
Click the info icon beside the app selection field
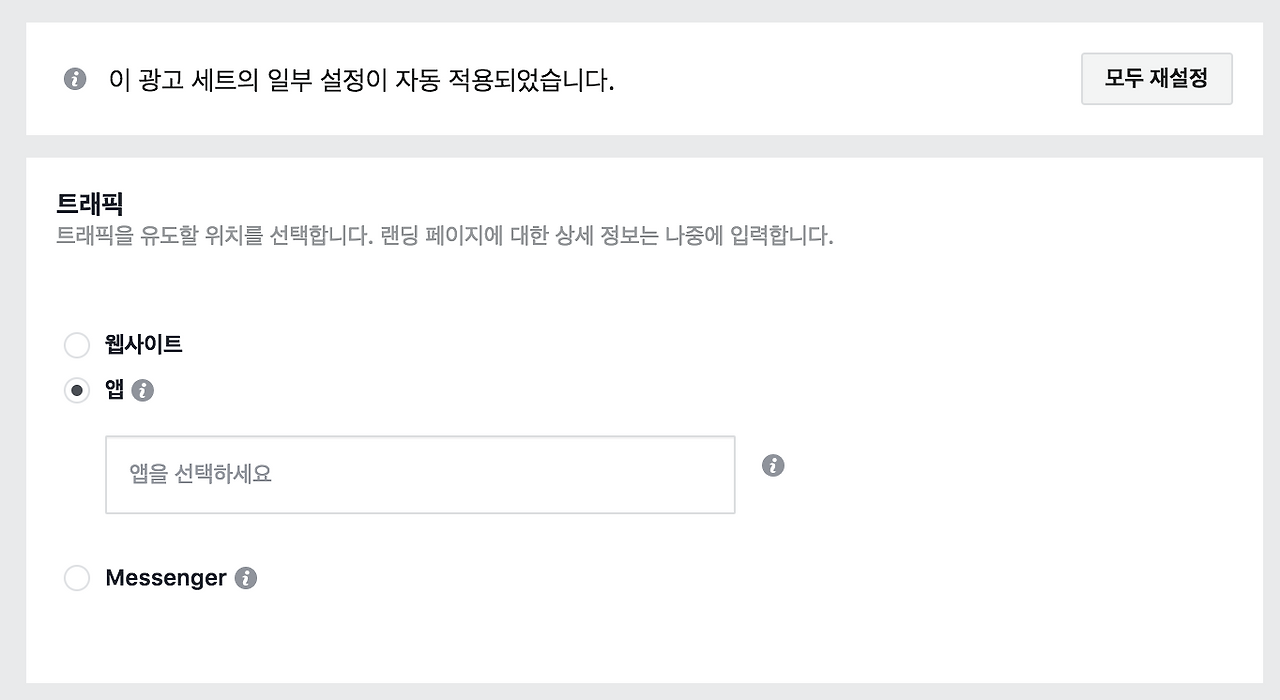click(x=771, y=465)
